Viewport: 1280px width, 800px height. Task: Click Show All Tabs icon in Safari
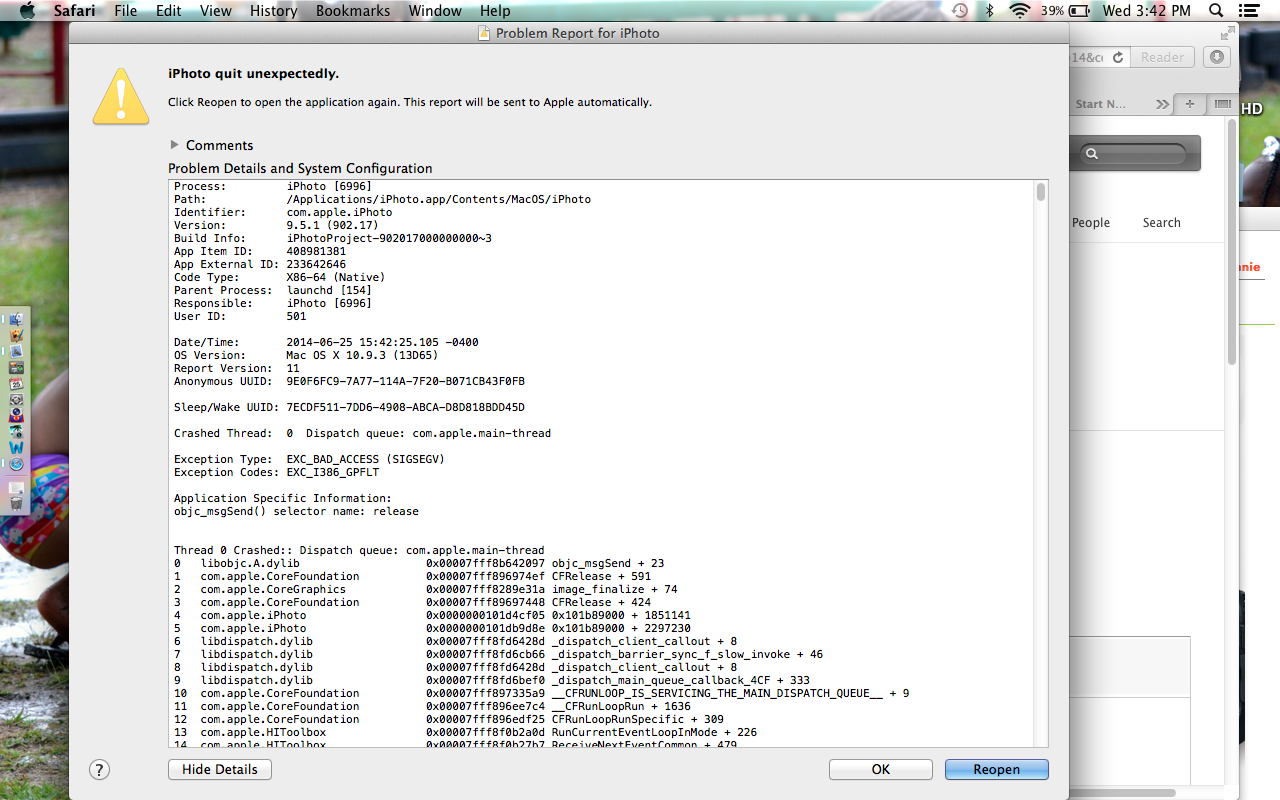1221,104
